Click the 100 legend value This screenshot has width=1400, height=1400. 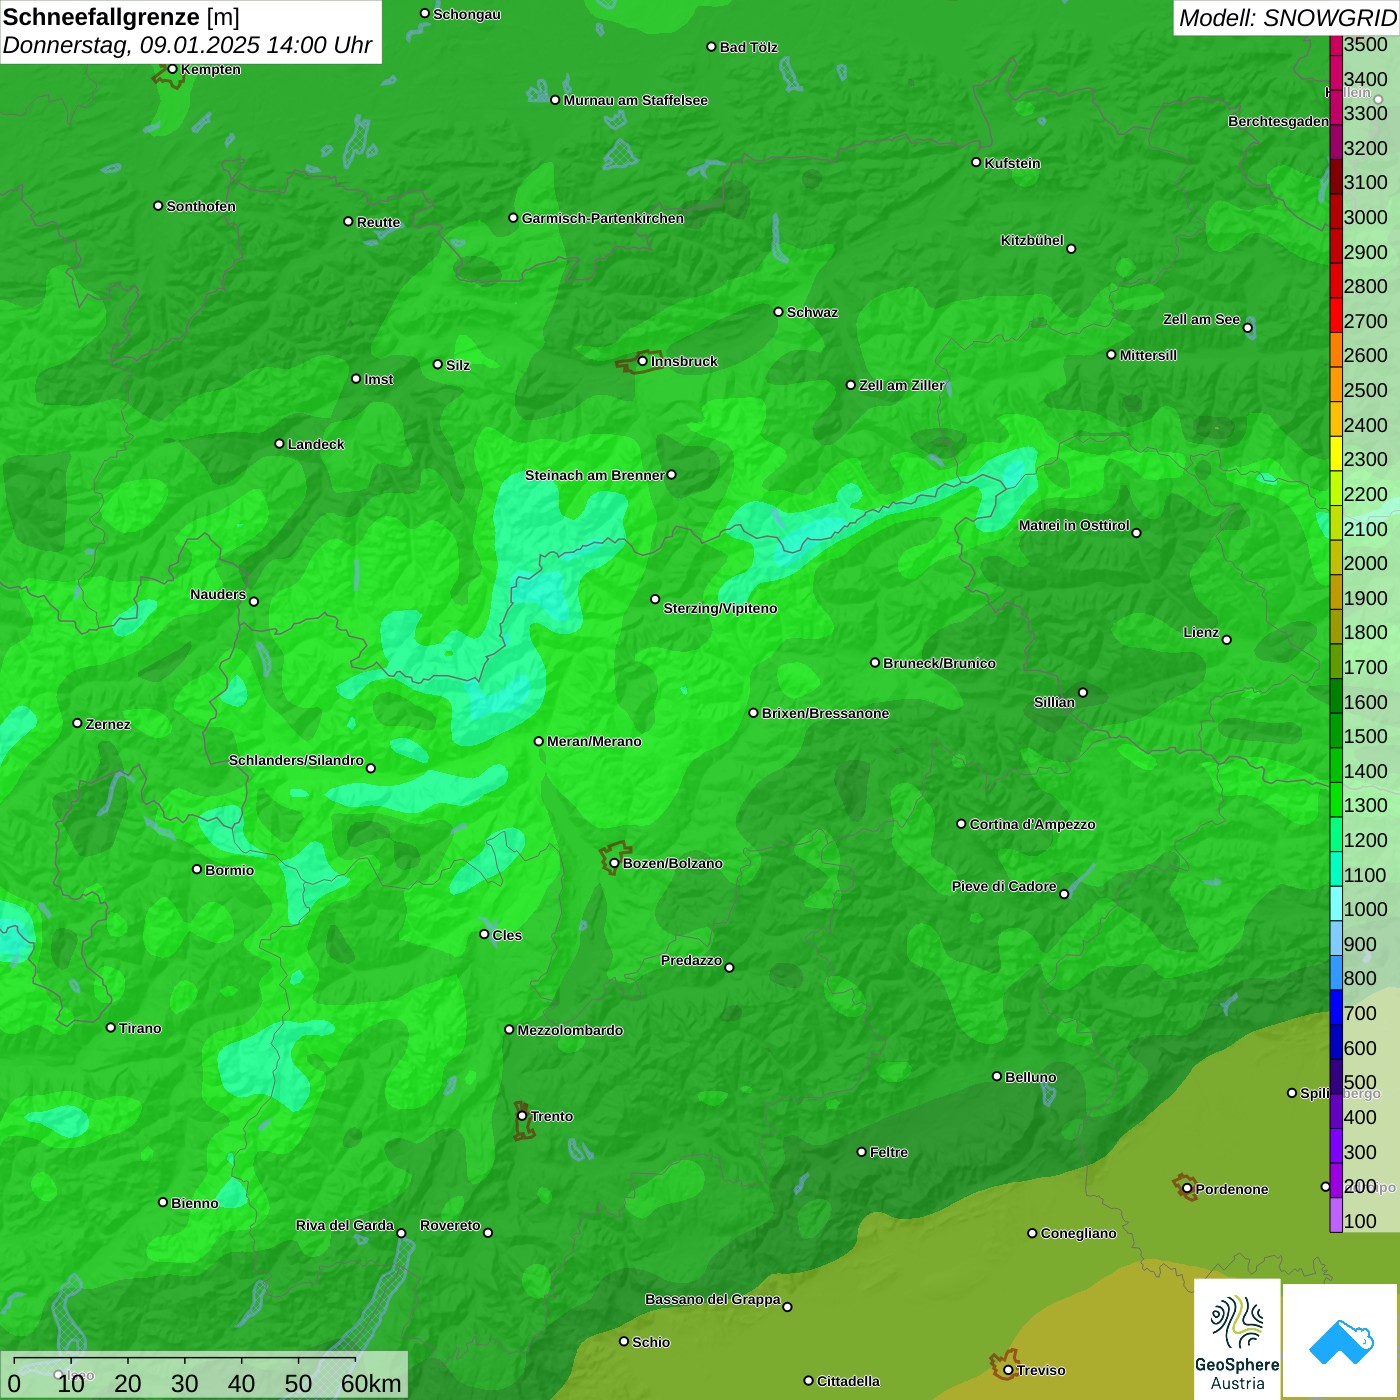point(1361,1220)
